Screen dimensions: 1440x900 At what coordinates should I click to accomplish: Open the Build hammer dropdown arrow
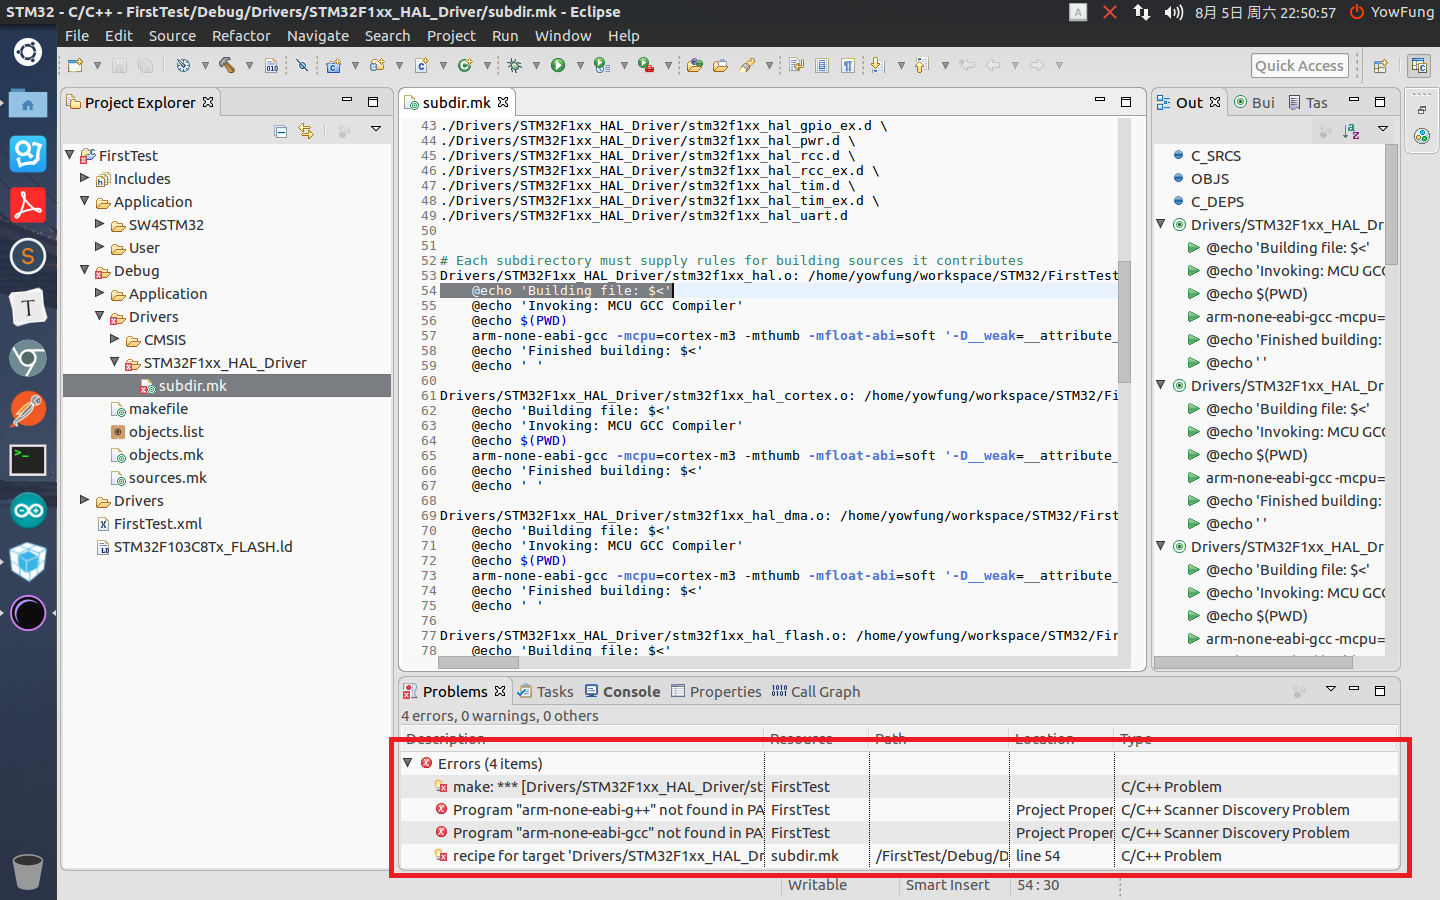249,65
